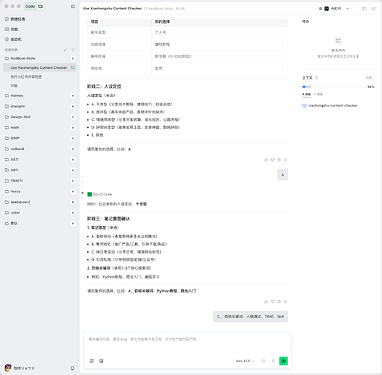Click thumbs-up icon under latest response
The image size is (382, 375).
click(x=266, y=301)
